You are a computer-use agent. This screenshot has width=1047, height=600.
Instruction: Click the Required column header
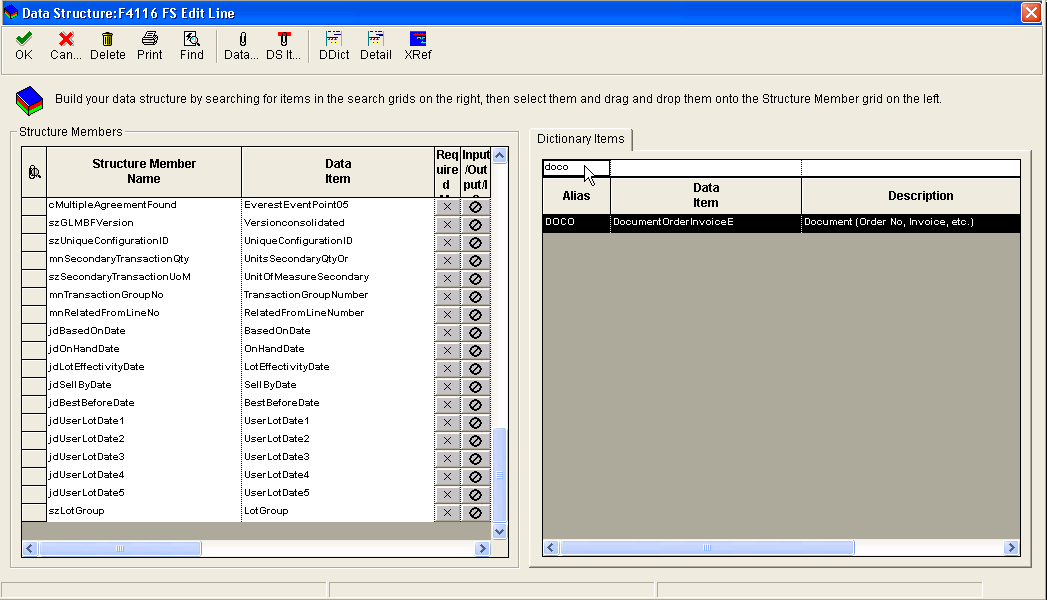point(447,172)
